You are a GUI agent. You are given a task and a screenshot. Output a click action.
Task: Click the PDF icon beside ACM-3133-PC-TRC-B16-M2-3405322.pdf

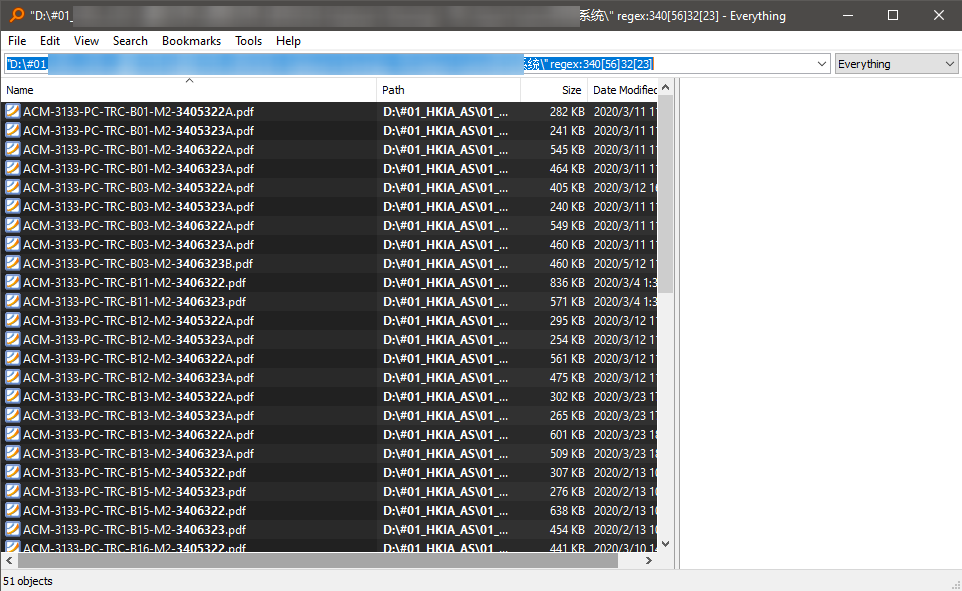(12, 548)
